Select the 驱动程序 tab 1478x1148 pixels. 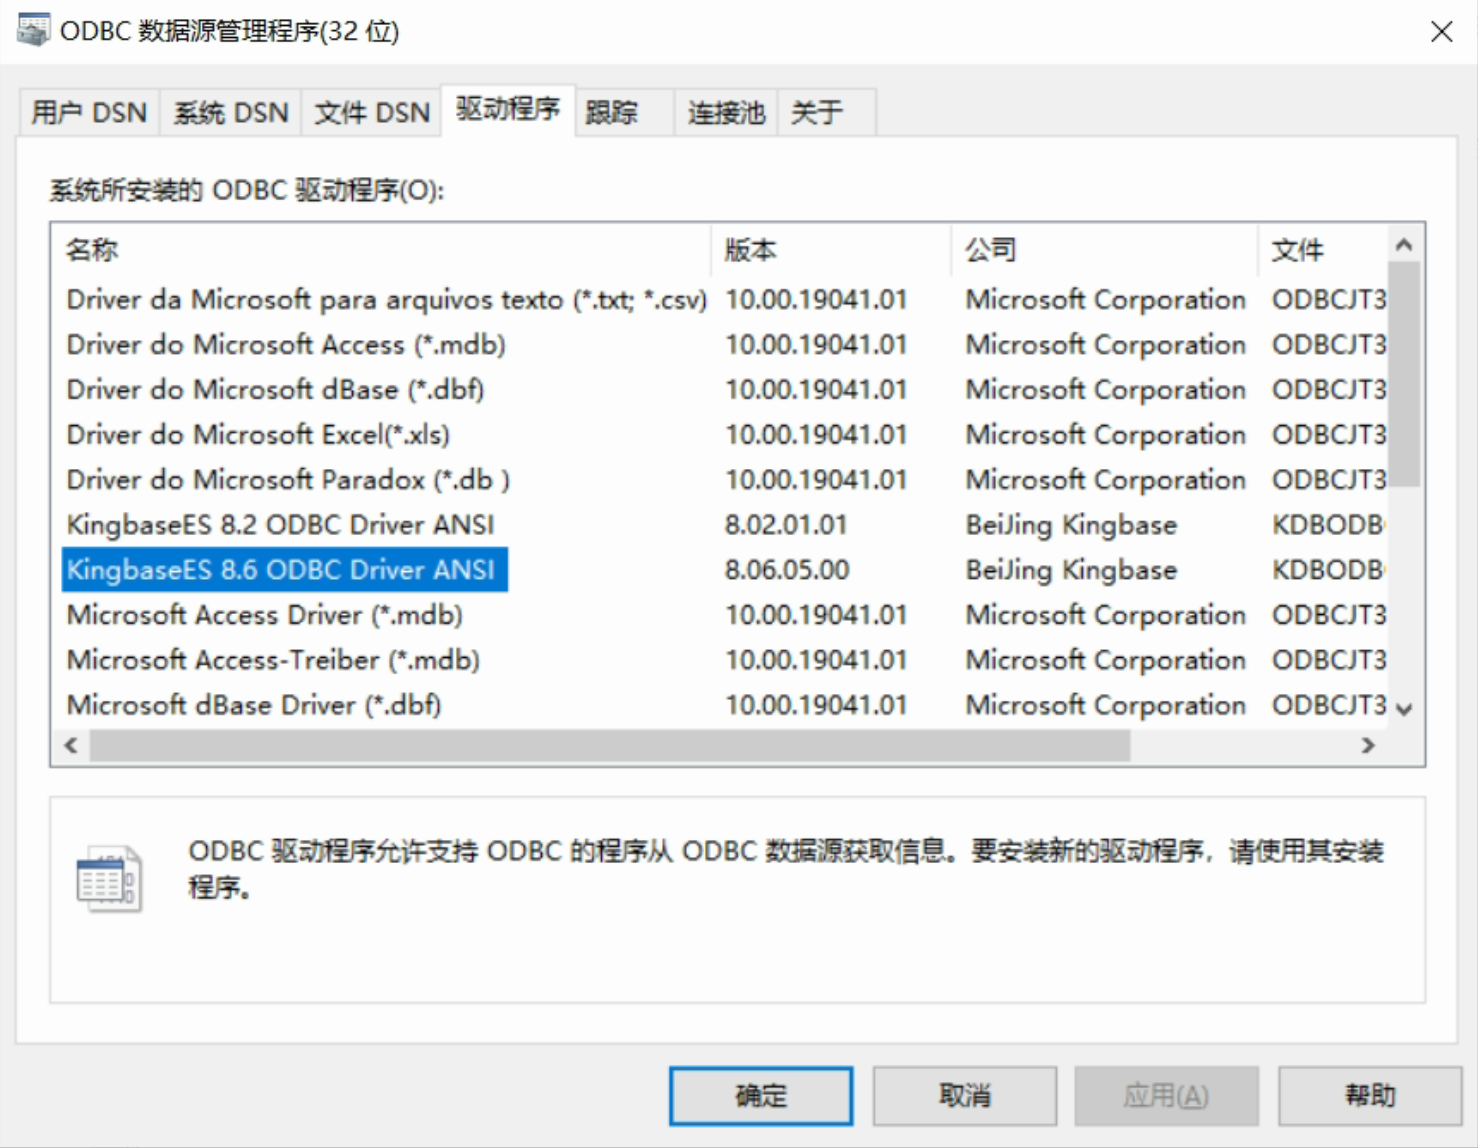(x=508, y=109)
